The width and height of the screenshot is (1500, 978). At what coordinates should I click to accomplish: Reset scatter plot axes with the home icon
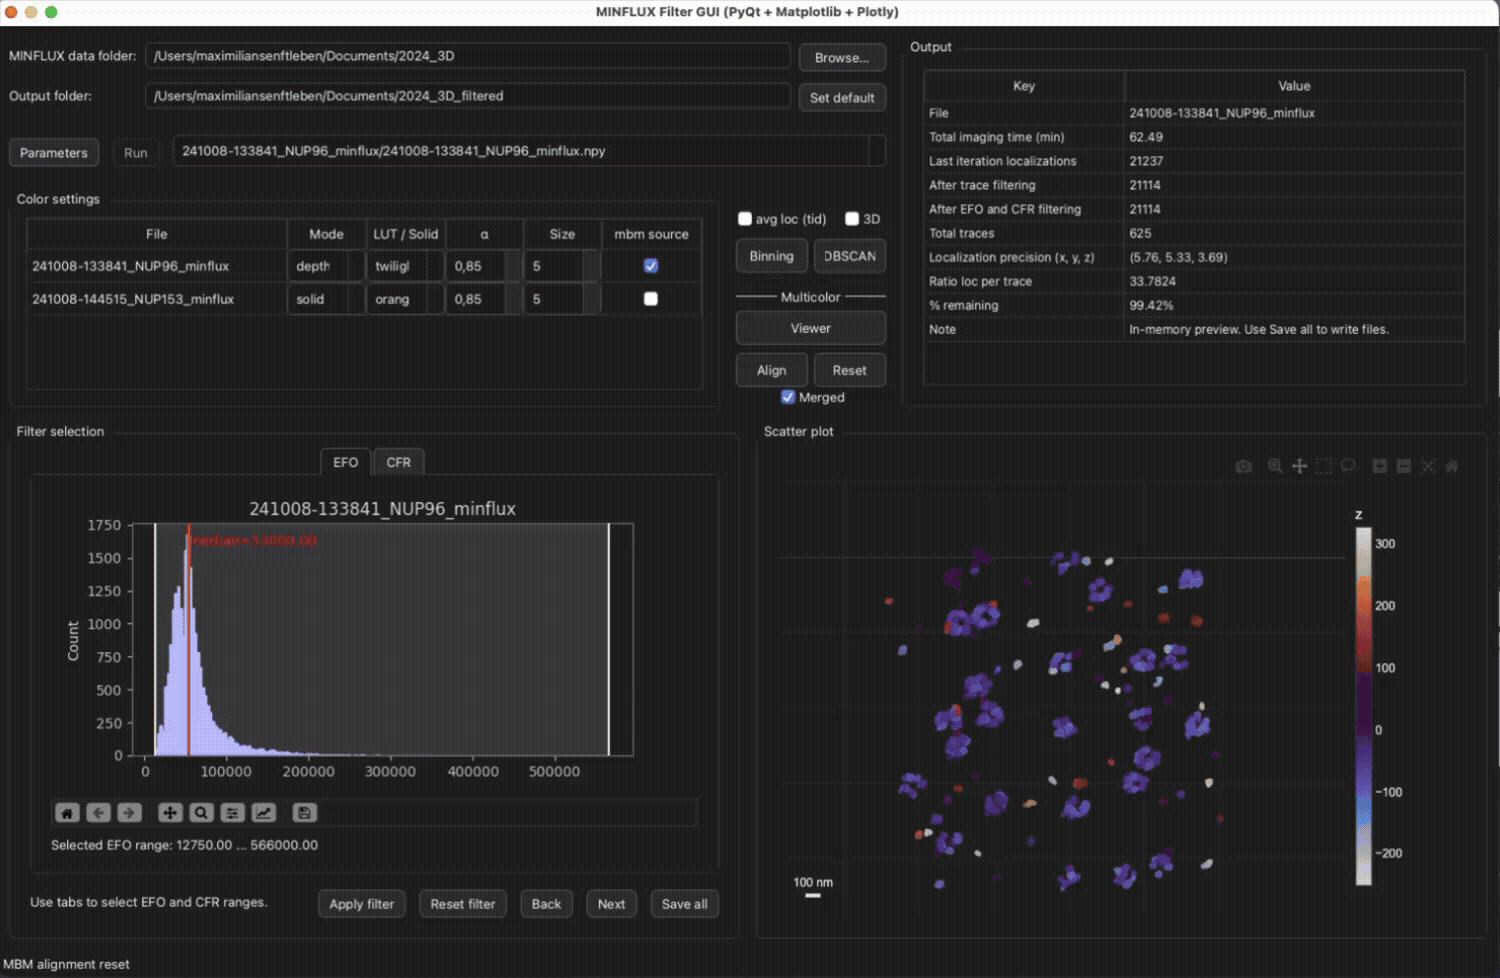point(1451,466)
